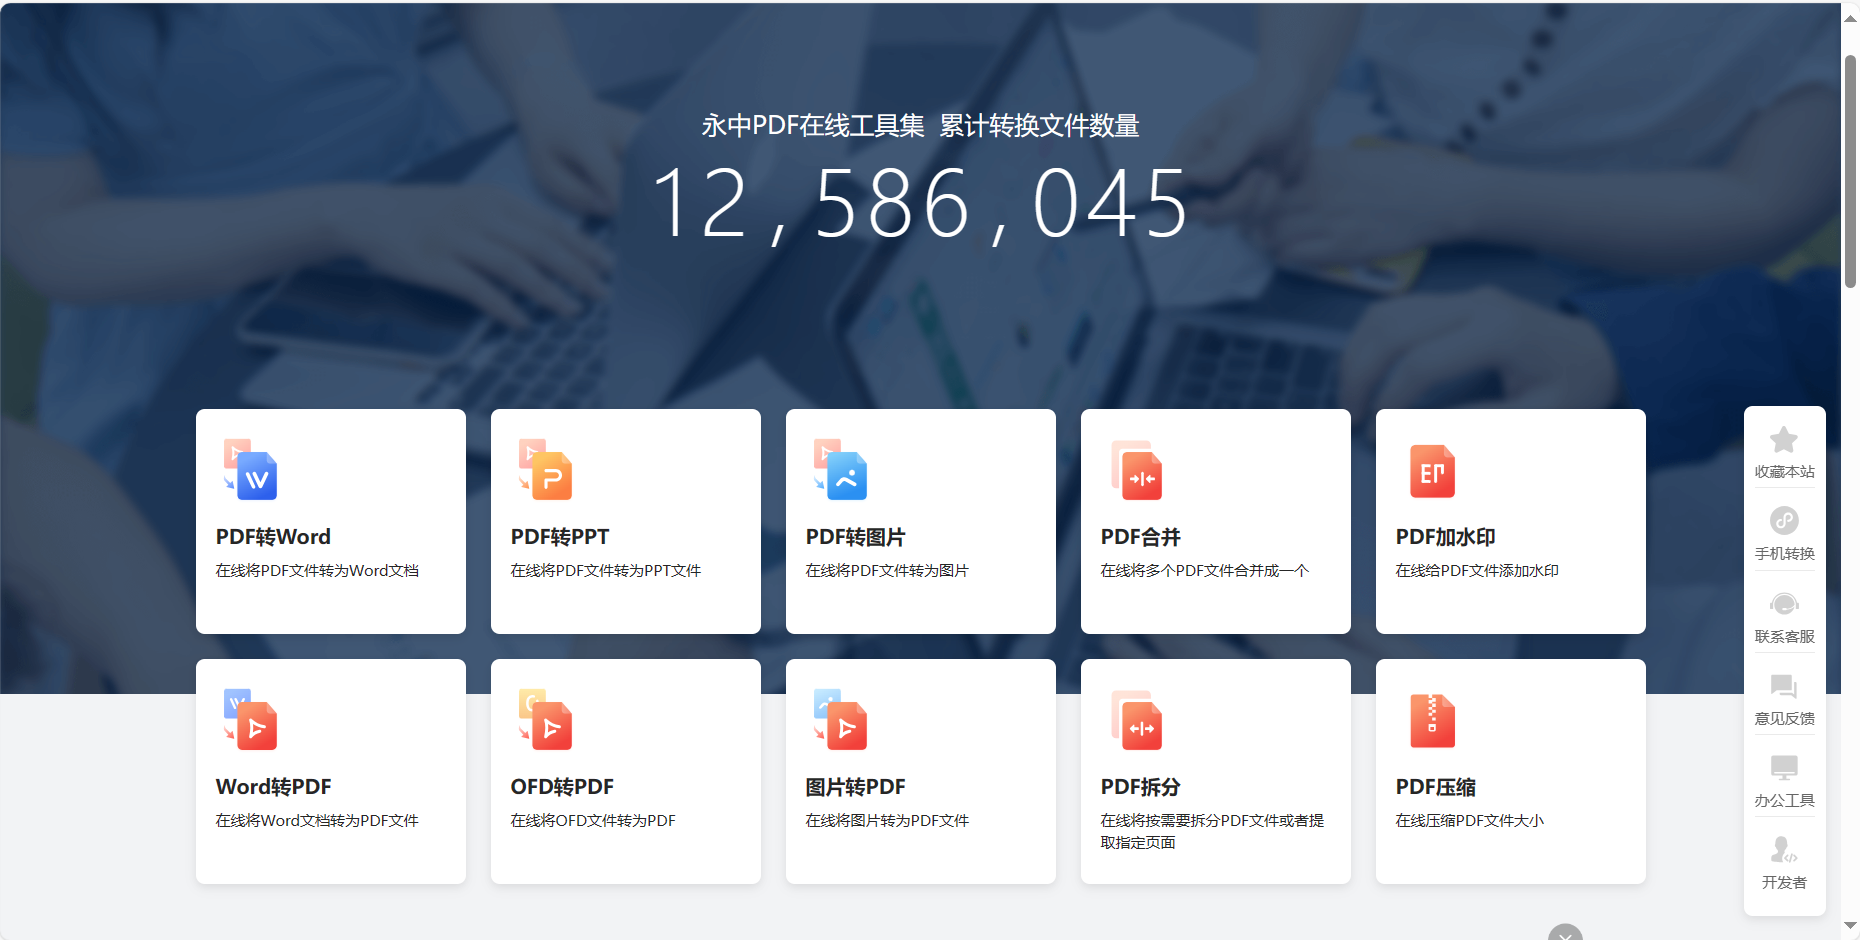The width and height of the screenshot is (1860, 940).
Task: Click the vertical page scrollbar thumb
Action: (1850, 170)
